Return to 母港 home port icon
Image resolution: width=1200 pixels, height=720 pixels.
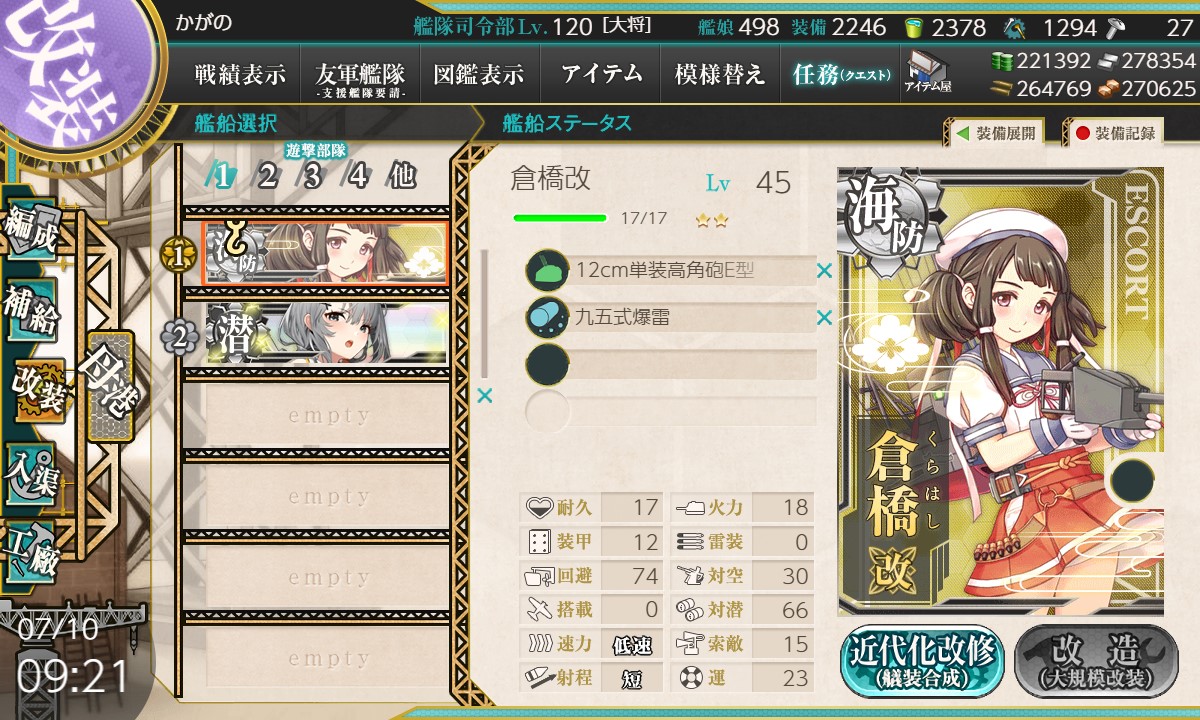(109, 386)
